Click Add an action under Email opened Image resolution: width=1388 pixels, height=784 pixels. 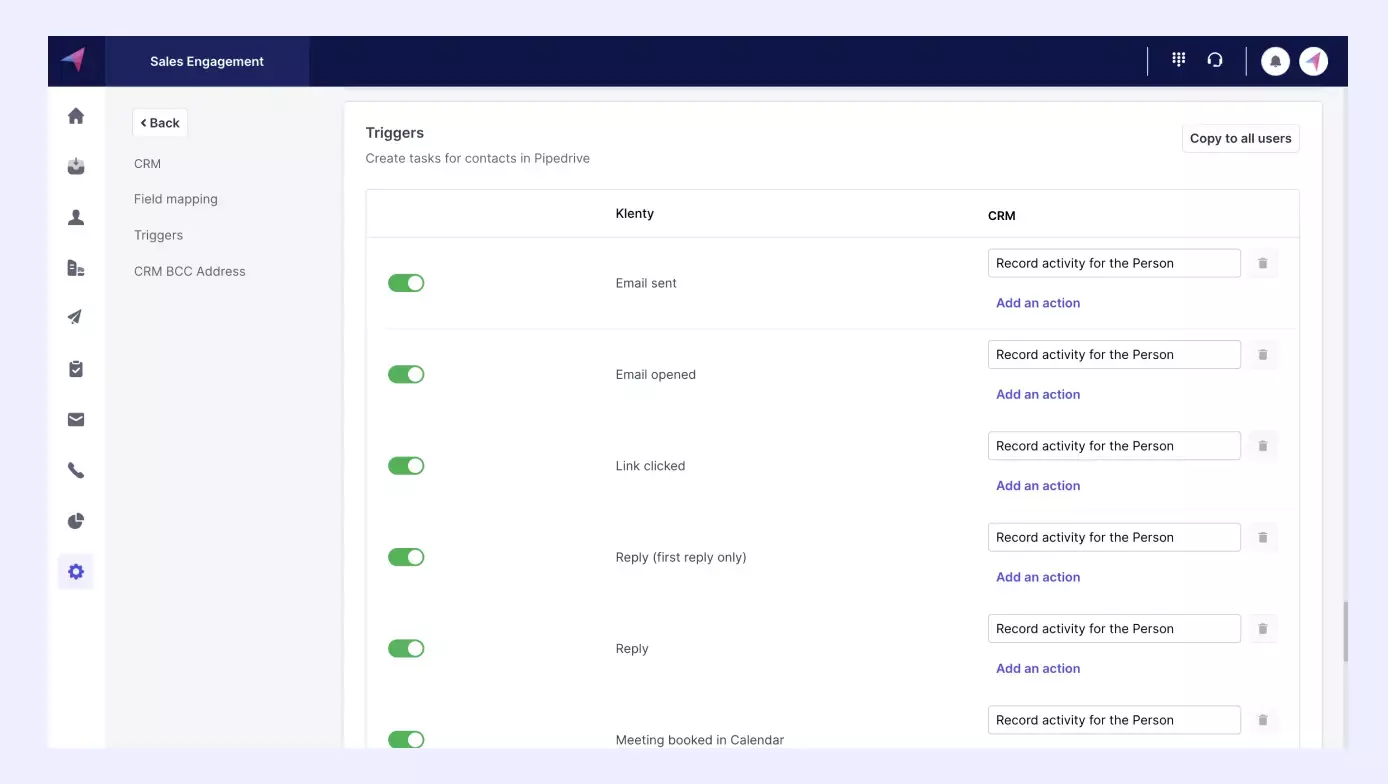1038,394
